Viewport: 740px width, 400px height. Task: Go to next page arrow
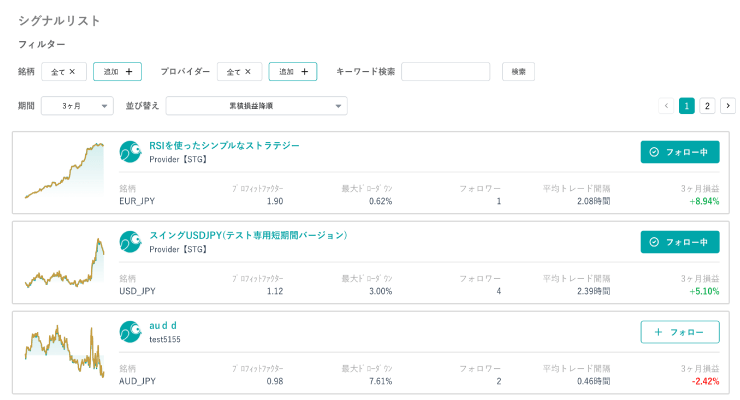[727, 106]
